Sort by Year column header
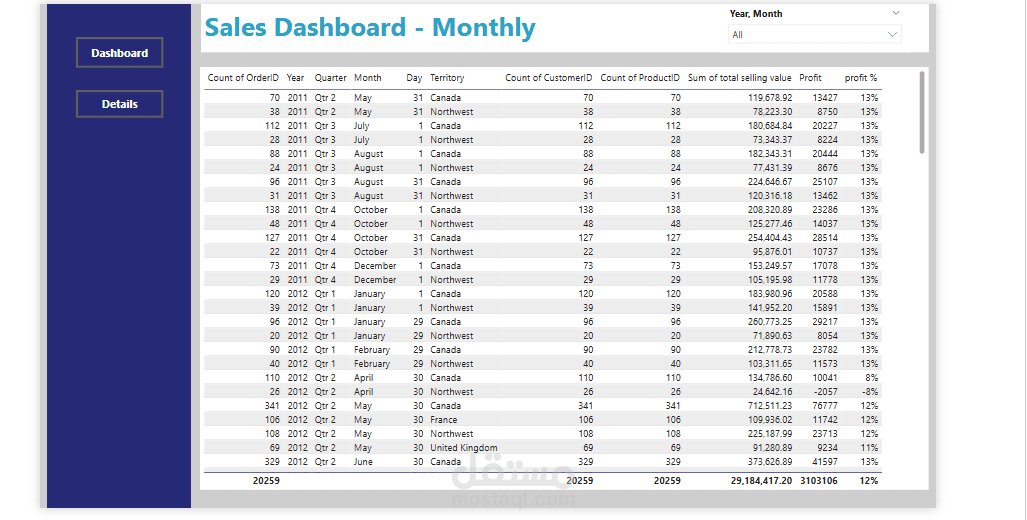The image size is (1027, 520). (x=295, y=78)
